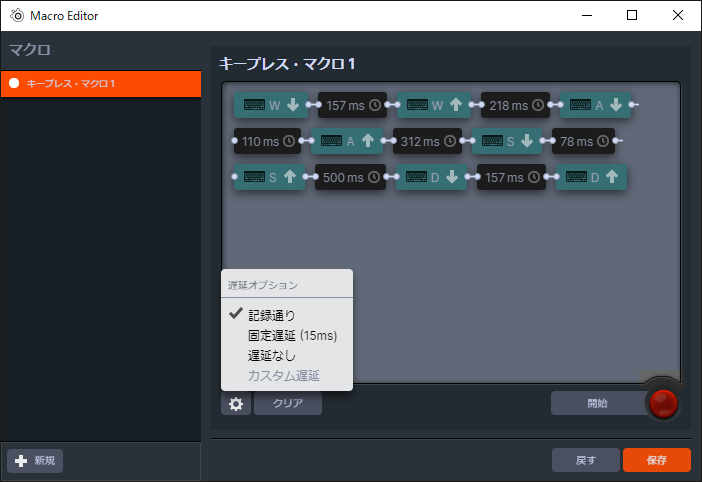Click the 開始 button

[597, 403]
